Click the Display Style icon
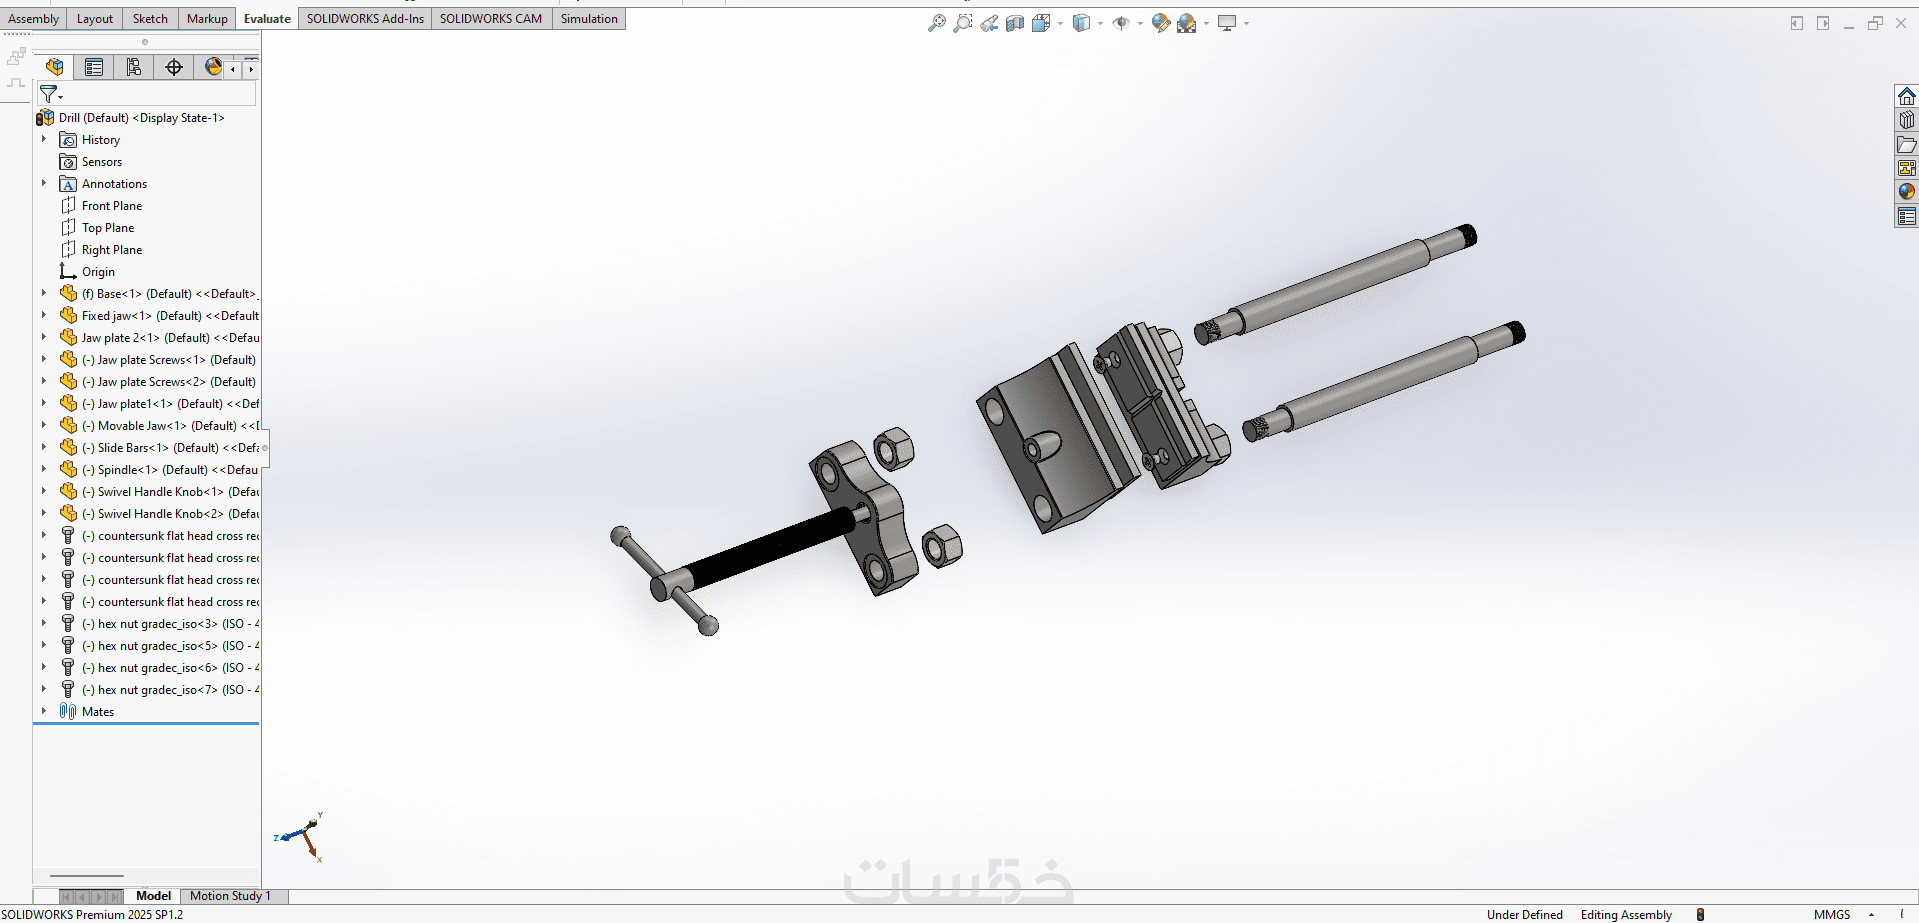Image resolution: width=1919 pixels, height=923 pixels. (x=1081, y=23)
